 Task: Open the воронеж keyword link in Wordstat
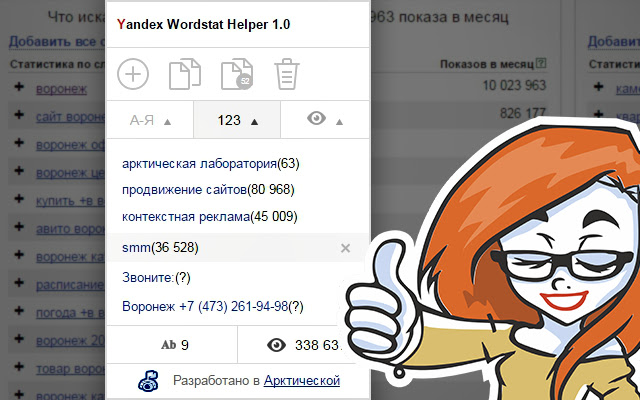coord(61,89)
